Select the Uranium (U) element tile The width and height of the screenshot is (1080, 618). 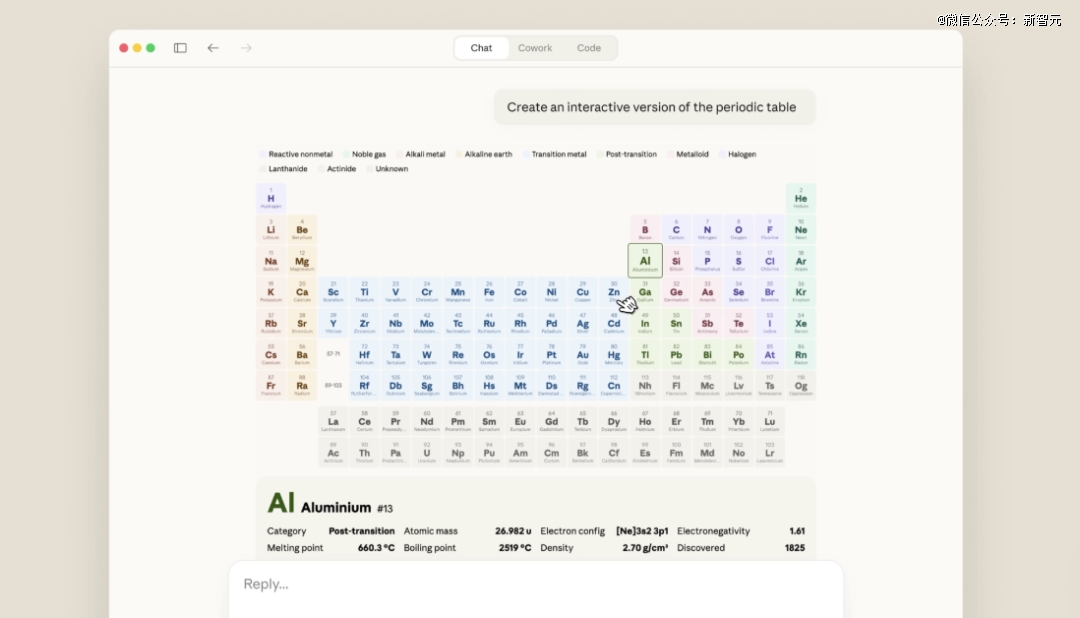(427, 454)
